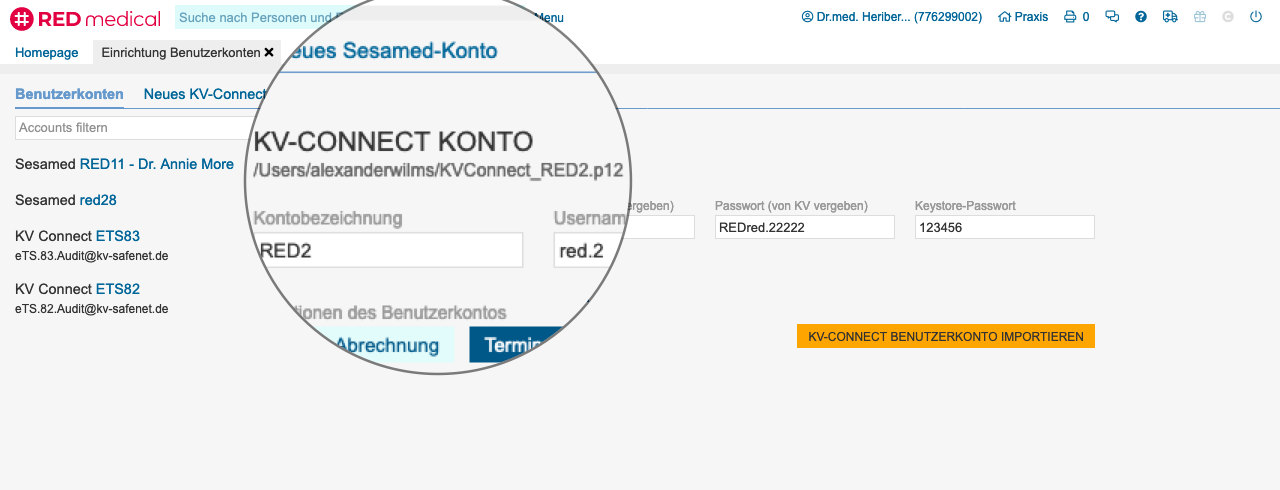Select the Benutzerkonten sub-tab
Viewport: 1280px width, 490px height.
(x=69, y=94)
